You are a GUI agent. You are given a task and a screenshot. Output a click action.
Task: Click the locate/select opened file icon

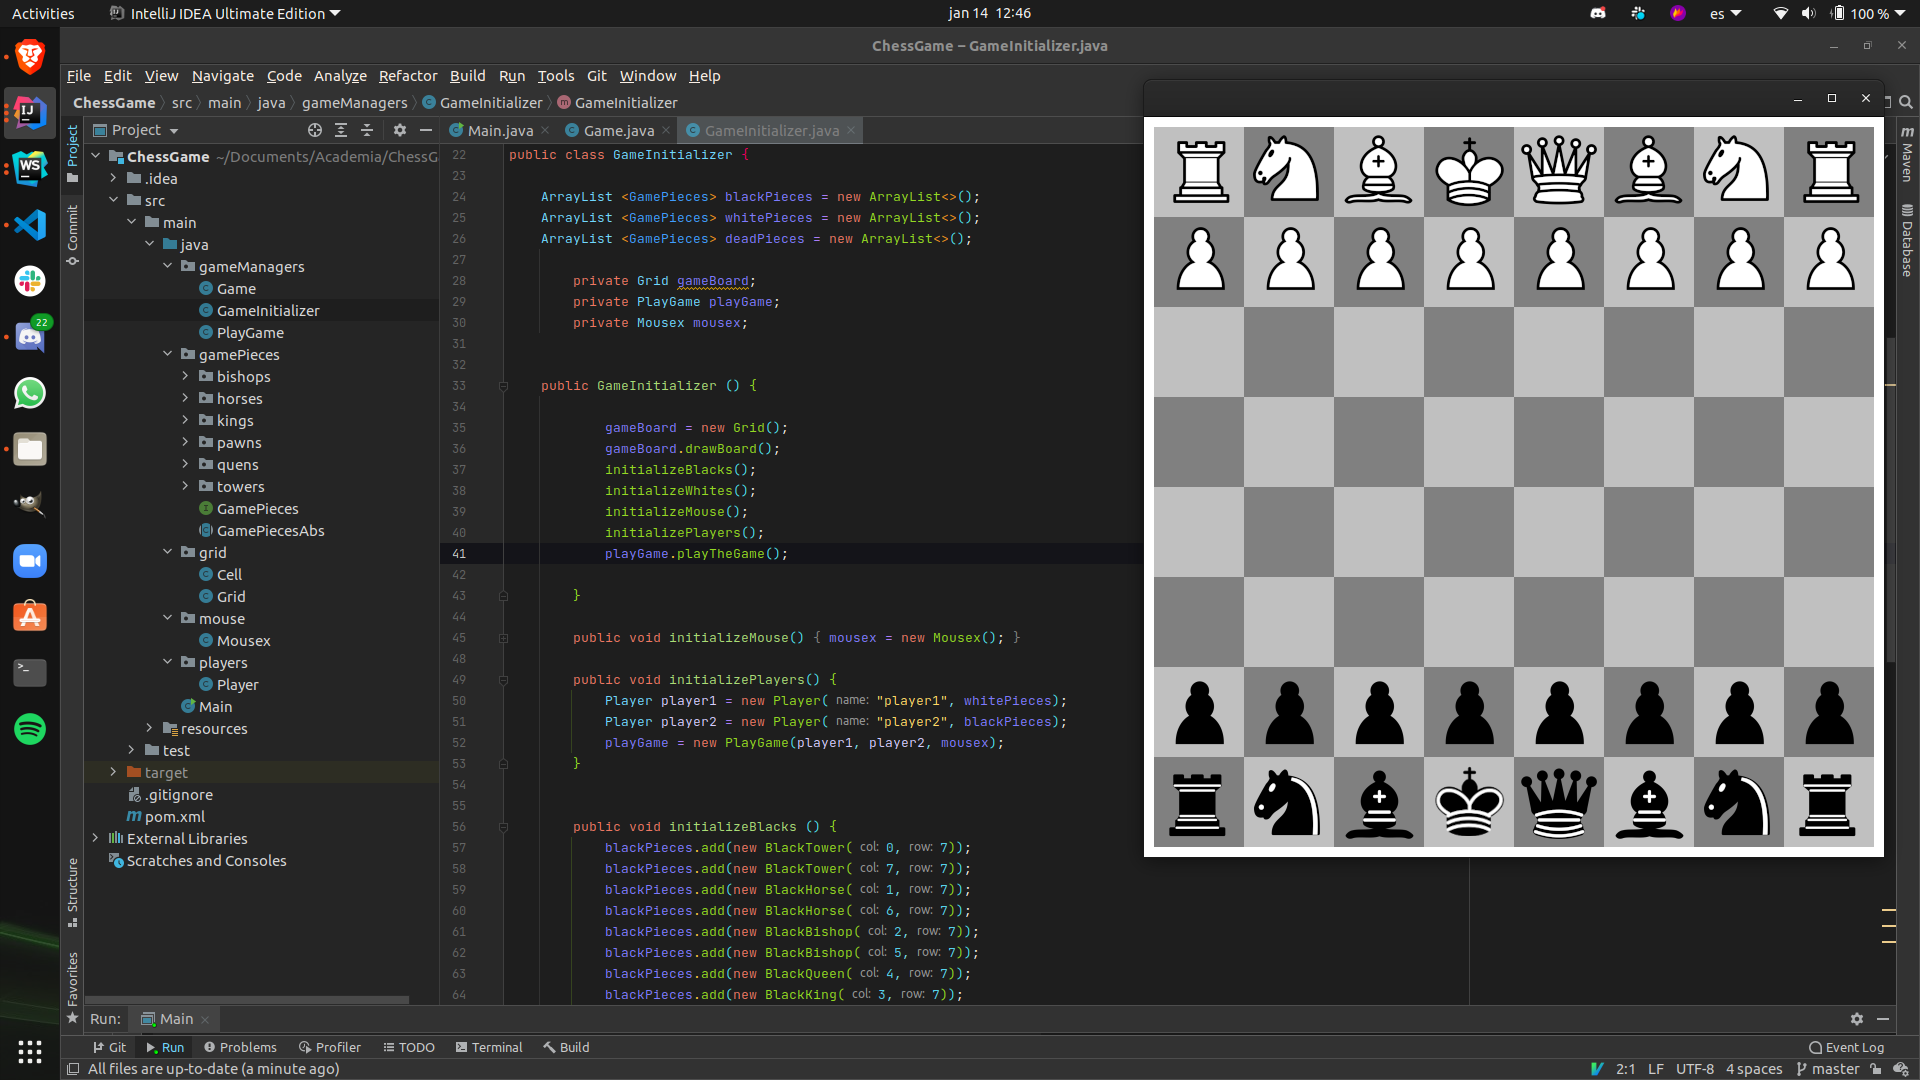point(315,130)
